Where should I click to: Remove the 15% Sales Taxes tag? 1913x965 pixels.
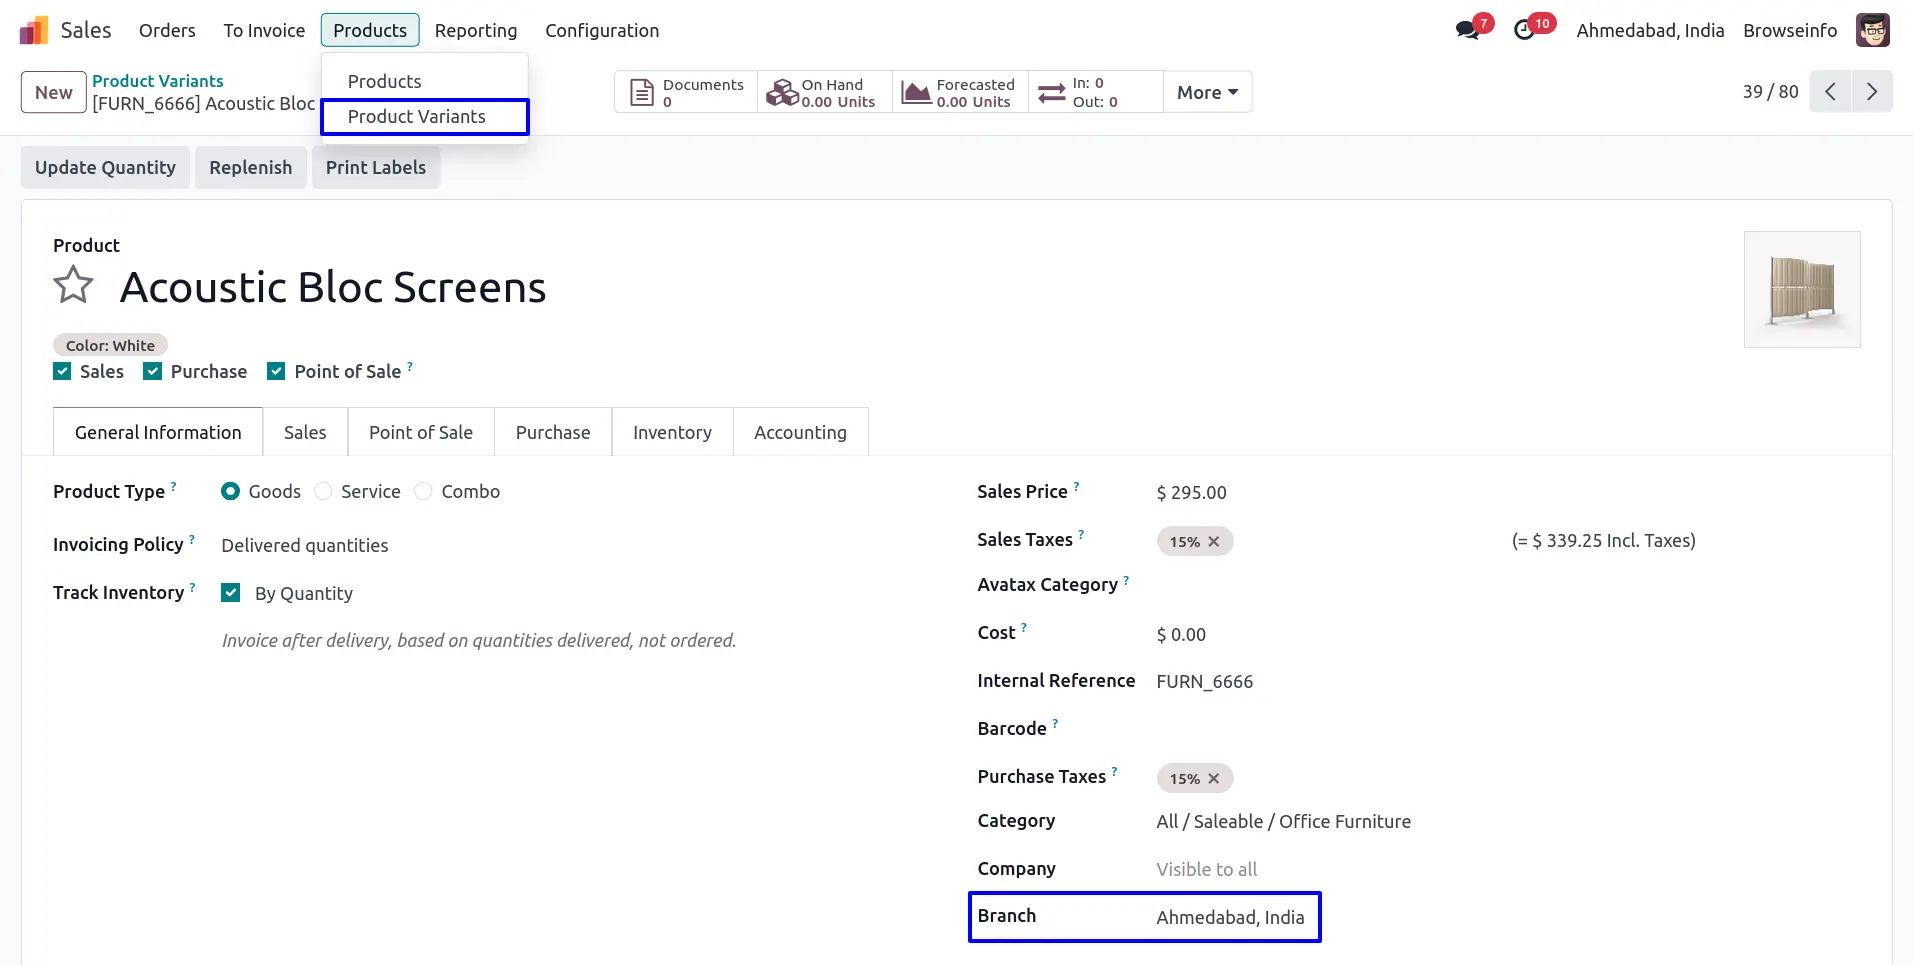[x=1214, y=542]
